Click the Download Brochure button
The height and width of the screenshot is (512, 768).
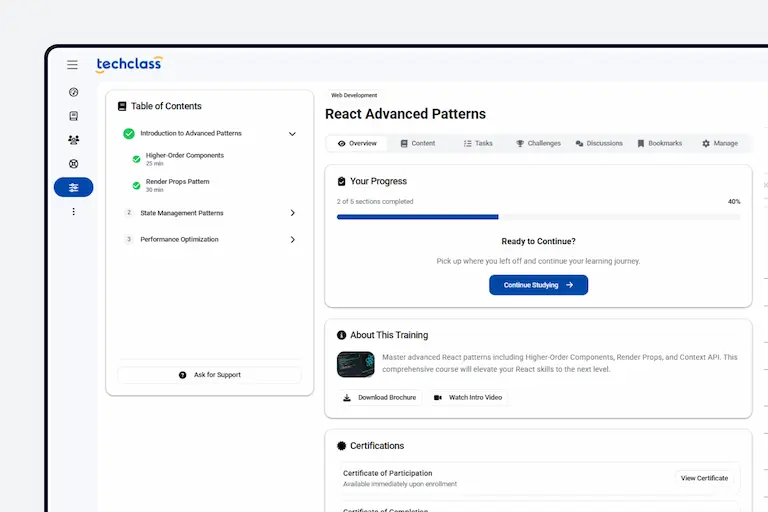click(380, 397)
